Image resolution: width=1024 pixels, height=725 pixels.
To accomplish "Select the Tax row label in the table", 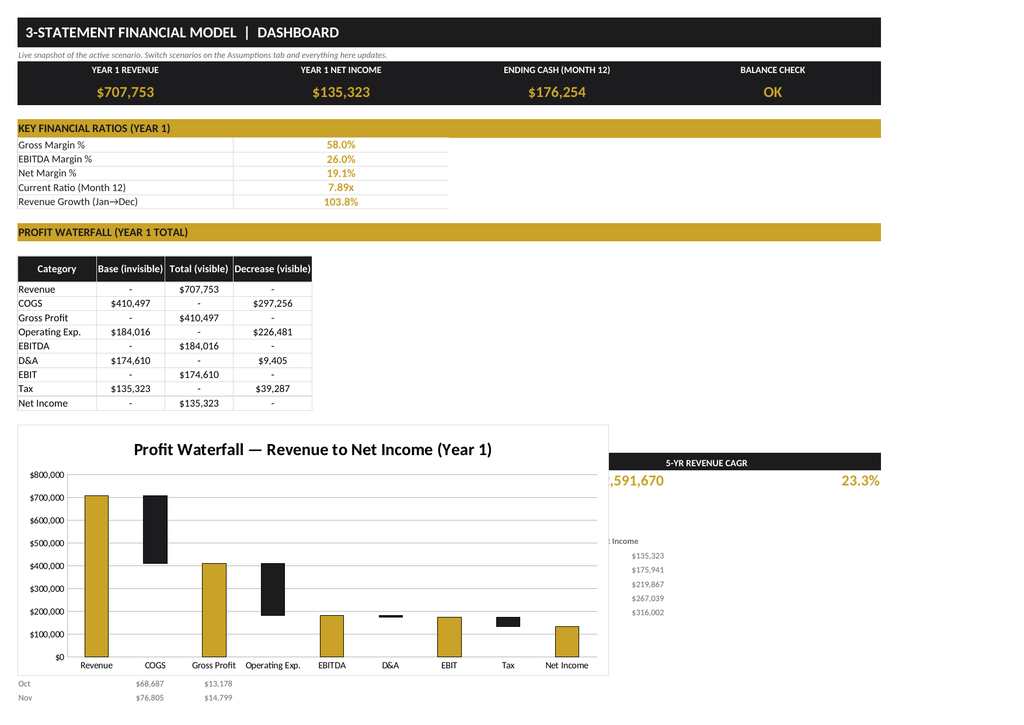I will click(25, 389).
